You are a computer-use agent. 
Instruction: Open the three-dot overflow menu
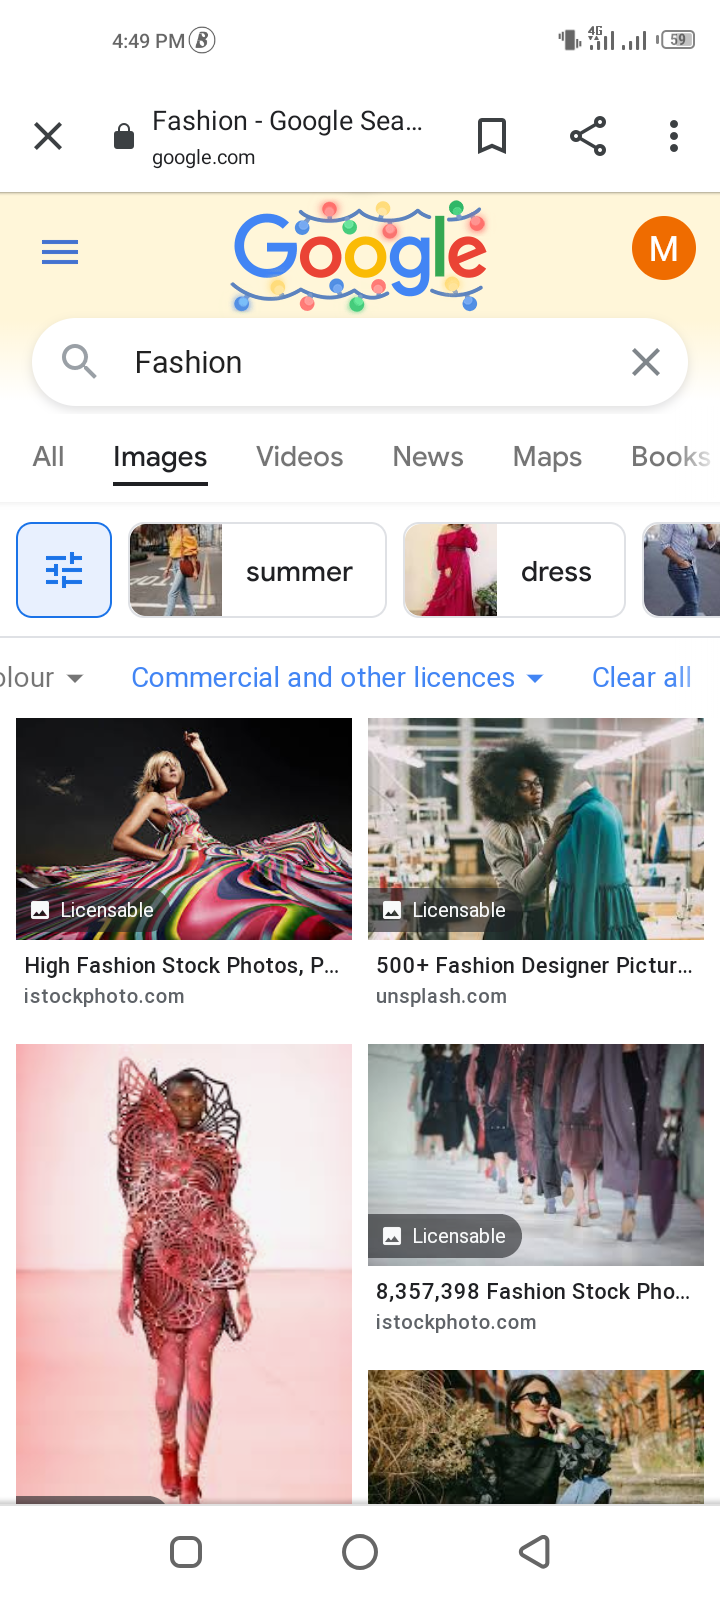click(674, 136)
